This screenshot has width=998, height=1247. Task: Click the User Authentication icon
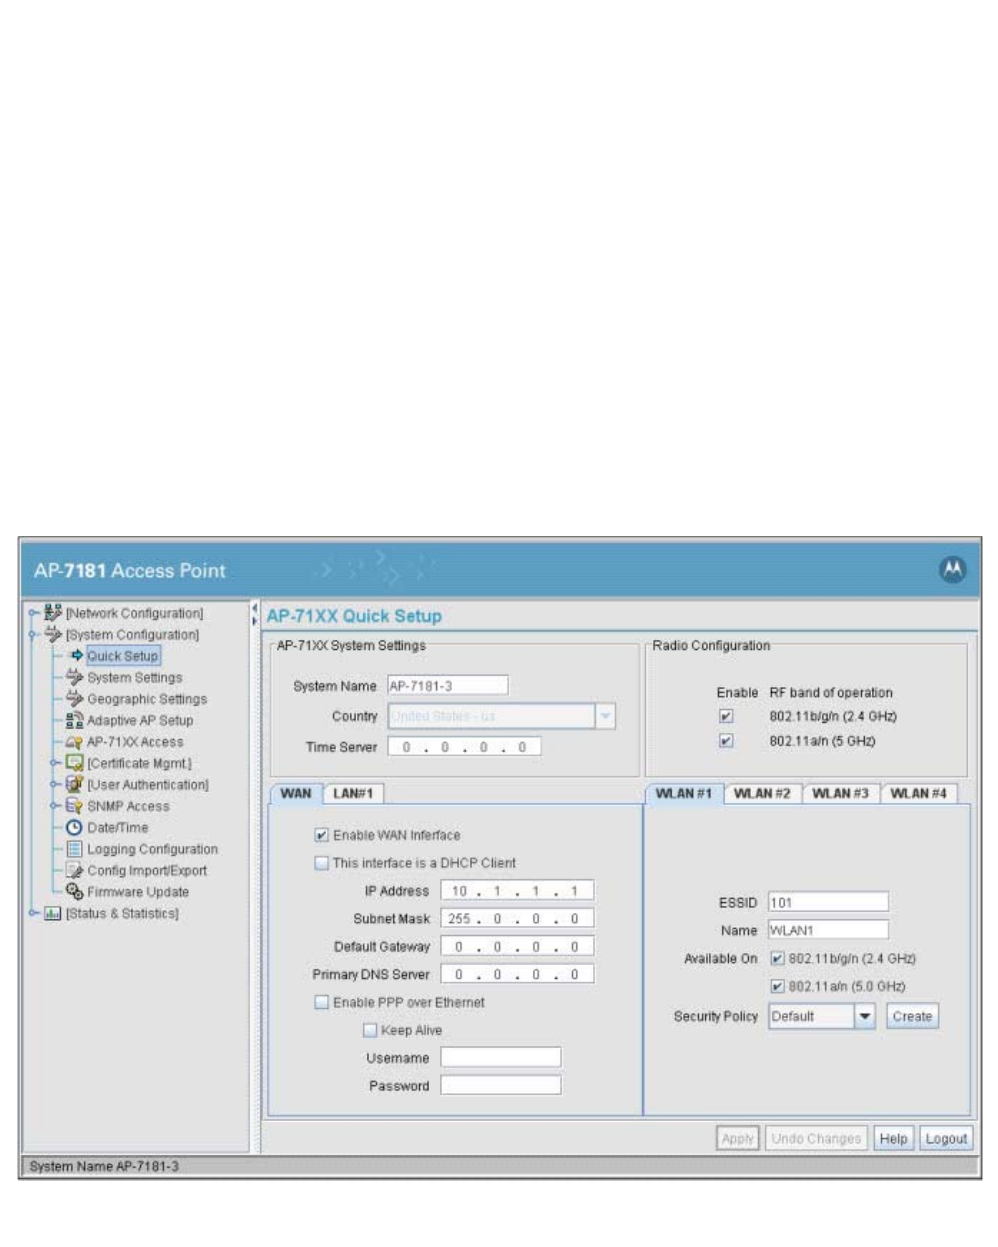74,784
